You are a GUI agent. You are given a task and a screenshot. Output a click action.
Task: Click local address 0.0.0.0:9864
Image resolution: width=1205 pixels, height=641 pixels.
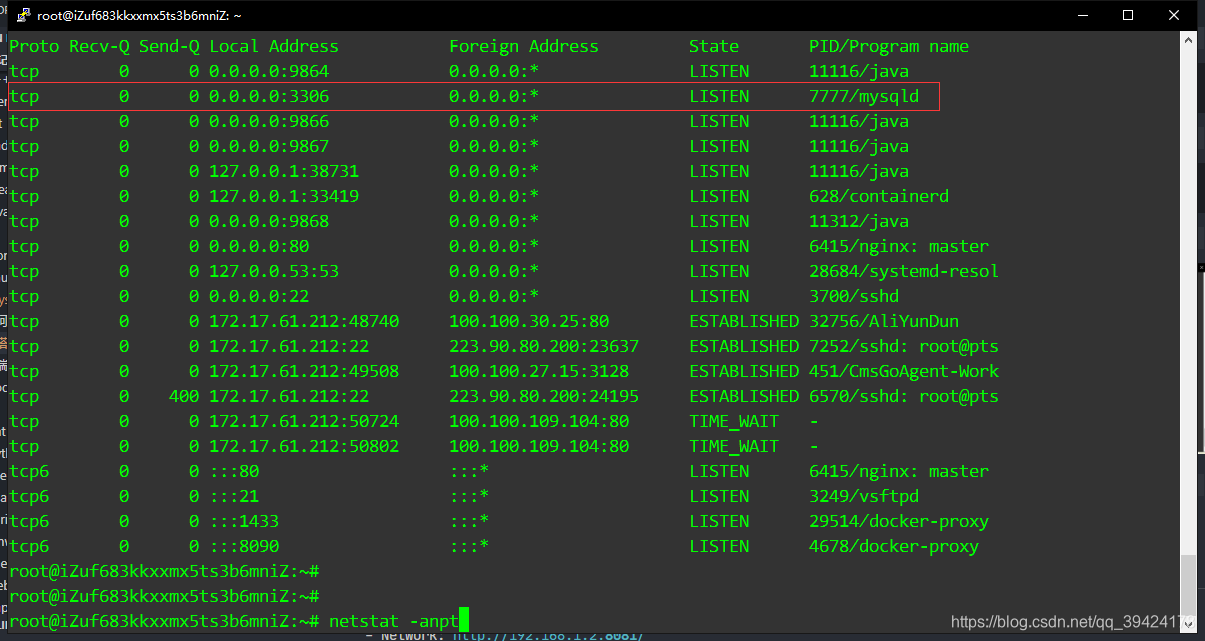tap(269, 71)
